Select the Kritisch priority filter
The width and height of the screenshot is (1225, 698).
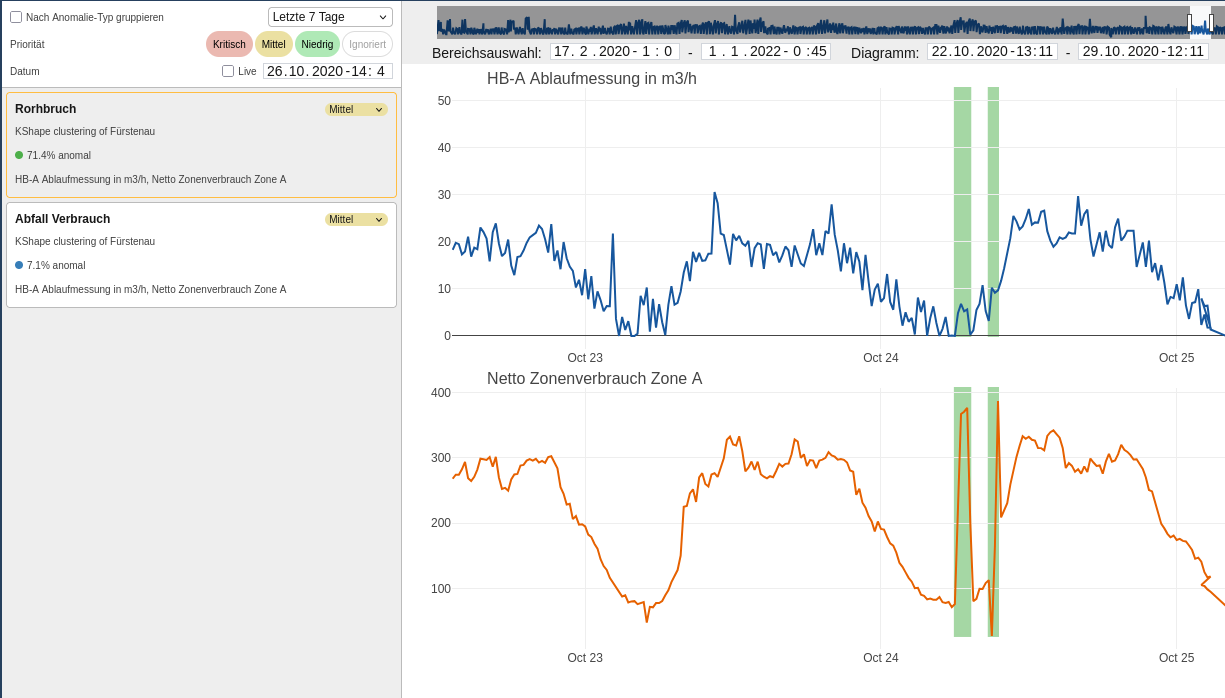tap(229, 44)
